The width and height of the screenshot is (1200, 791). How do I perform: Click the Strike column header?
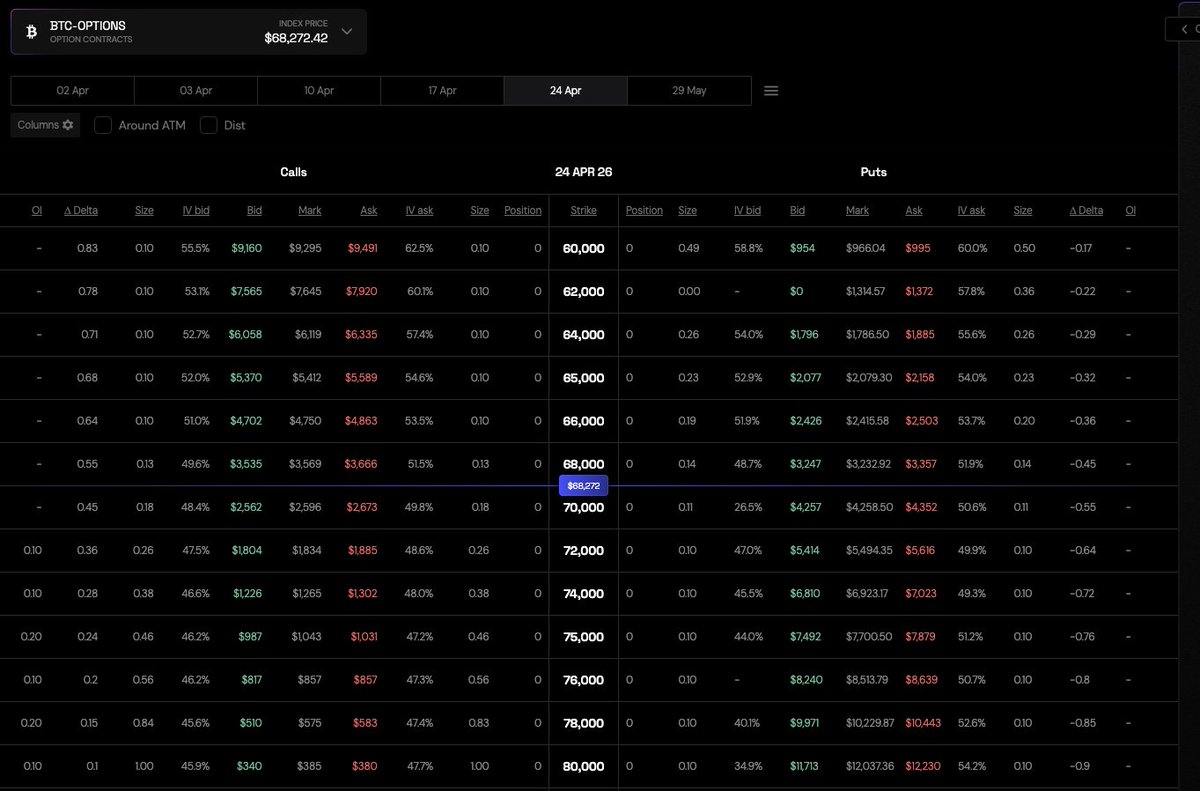[x=583, y=211]
